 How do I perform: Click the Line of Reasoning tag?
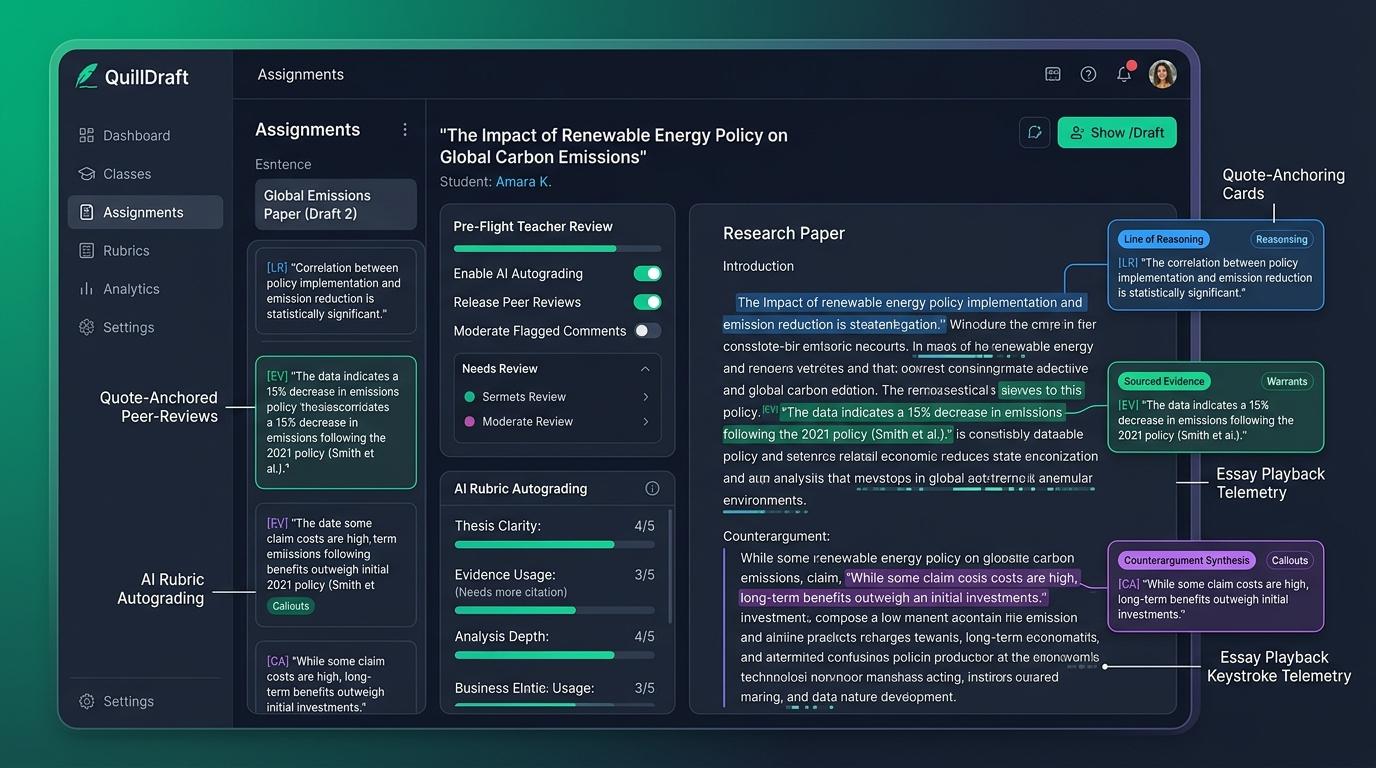[x=1163, y=239]
